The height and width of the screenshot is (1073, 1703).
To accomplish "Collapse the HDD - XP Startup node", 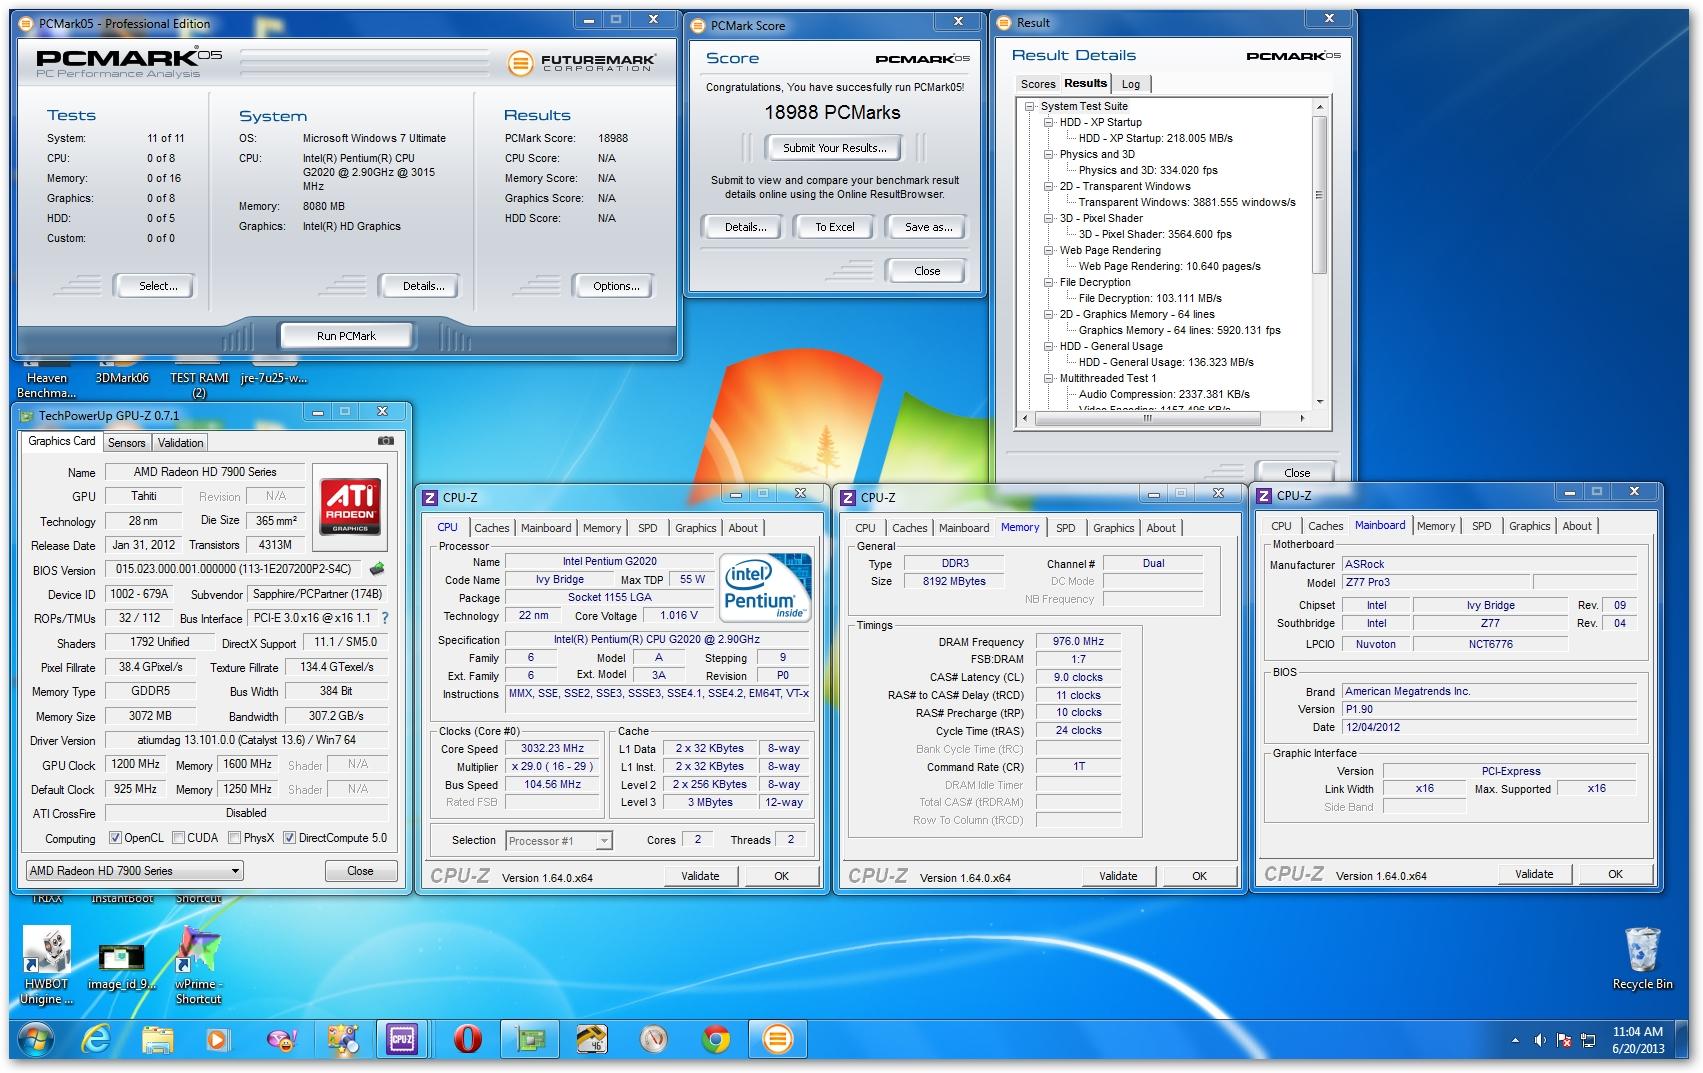I will [1049, 122].
